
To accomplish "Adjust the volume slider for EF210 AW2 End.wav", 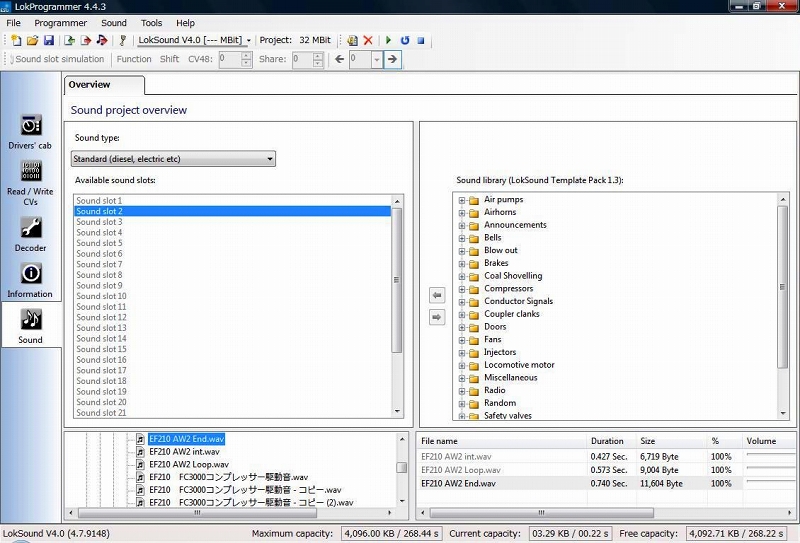I will click(770, 482).
